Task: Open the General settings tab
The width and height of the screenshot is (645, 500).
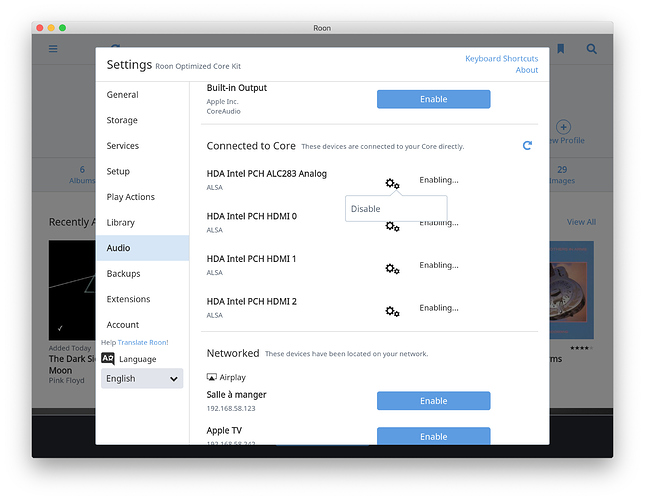Action: coord(142,95)
